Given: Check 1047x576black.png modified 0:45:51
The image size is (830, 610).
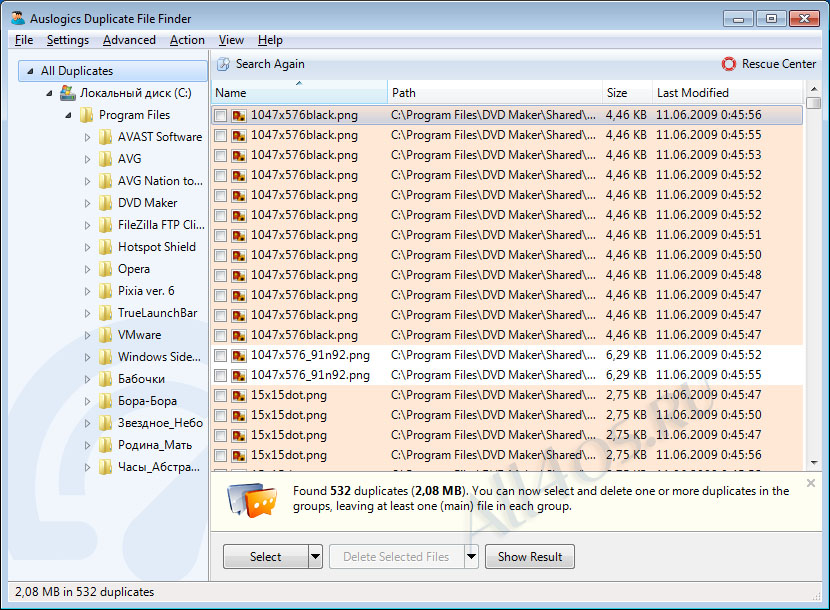Looking at the screenshot, I should [x=221, y=235].
